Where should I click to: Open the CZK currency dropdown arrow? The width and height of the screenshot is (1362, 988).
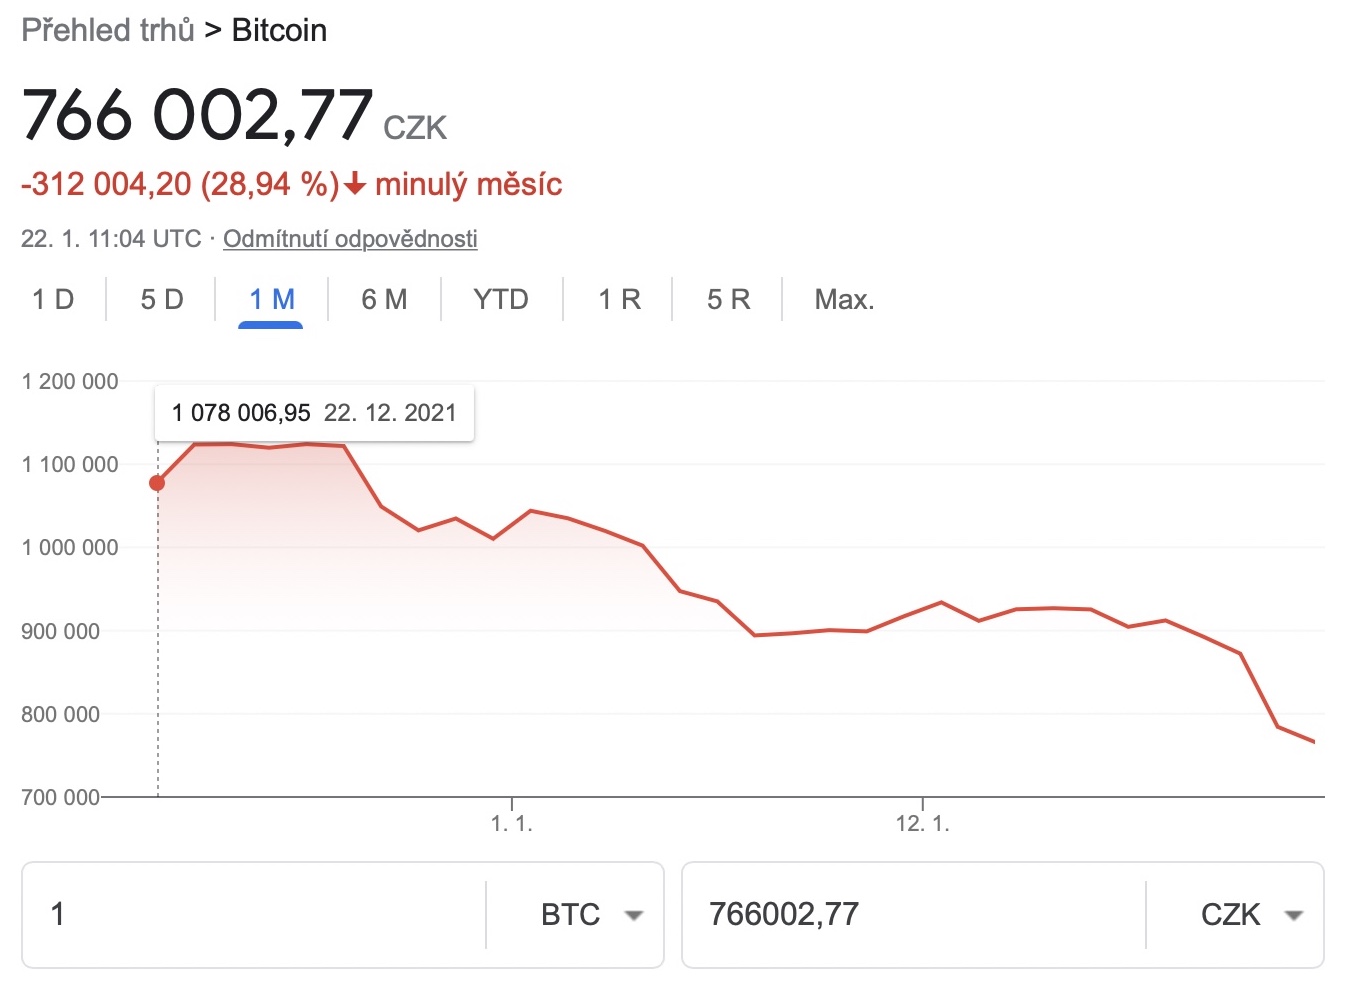pos(1293,915)
